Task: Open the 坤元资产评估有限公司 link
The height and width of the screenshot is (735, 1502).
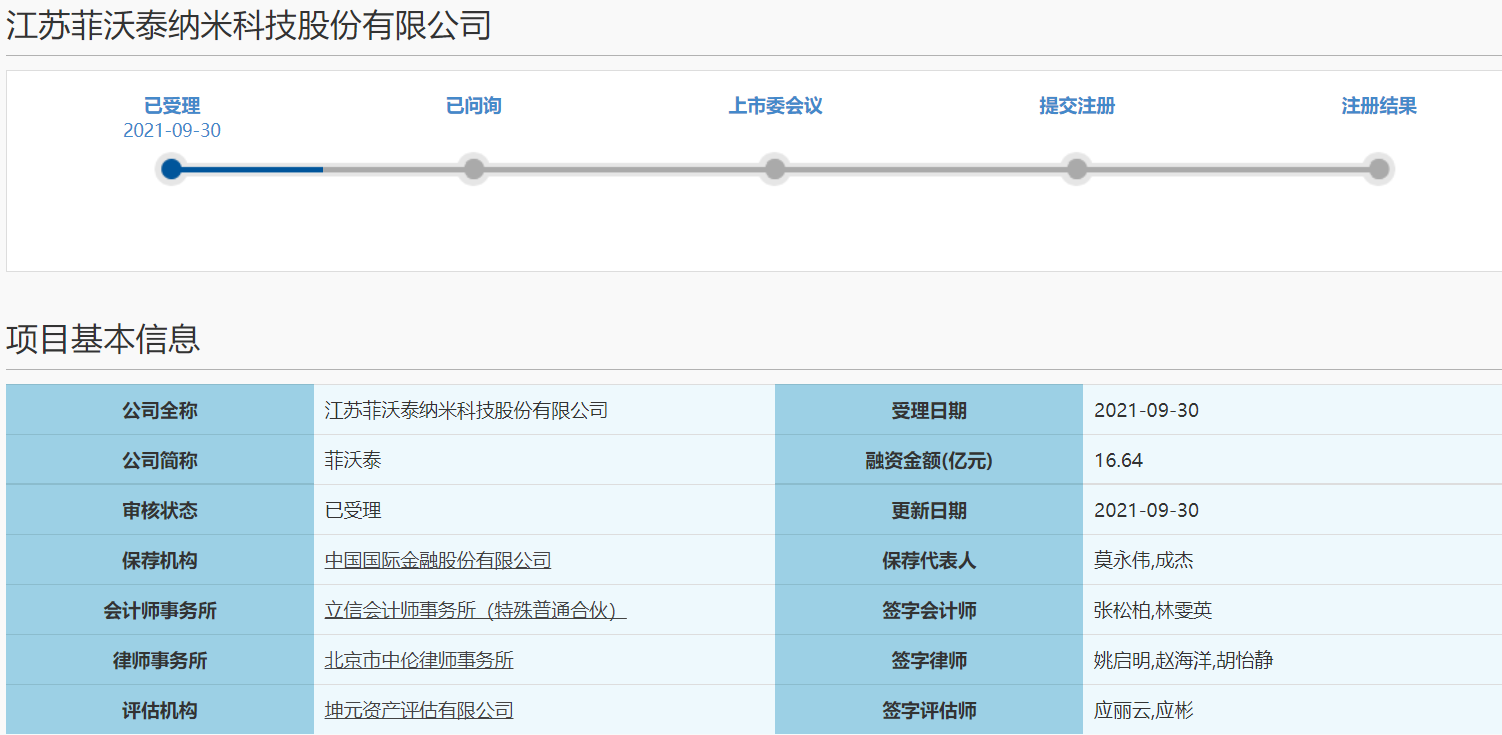Action: 419,710
